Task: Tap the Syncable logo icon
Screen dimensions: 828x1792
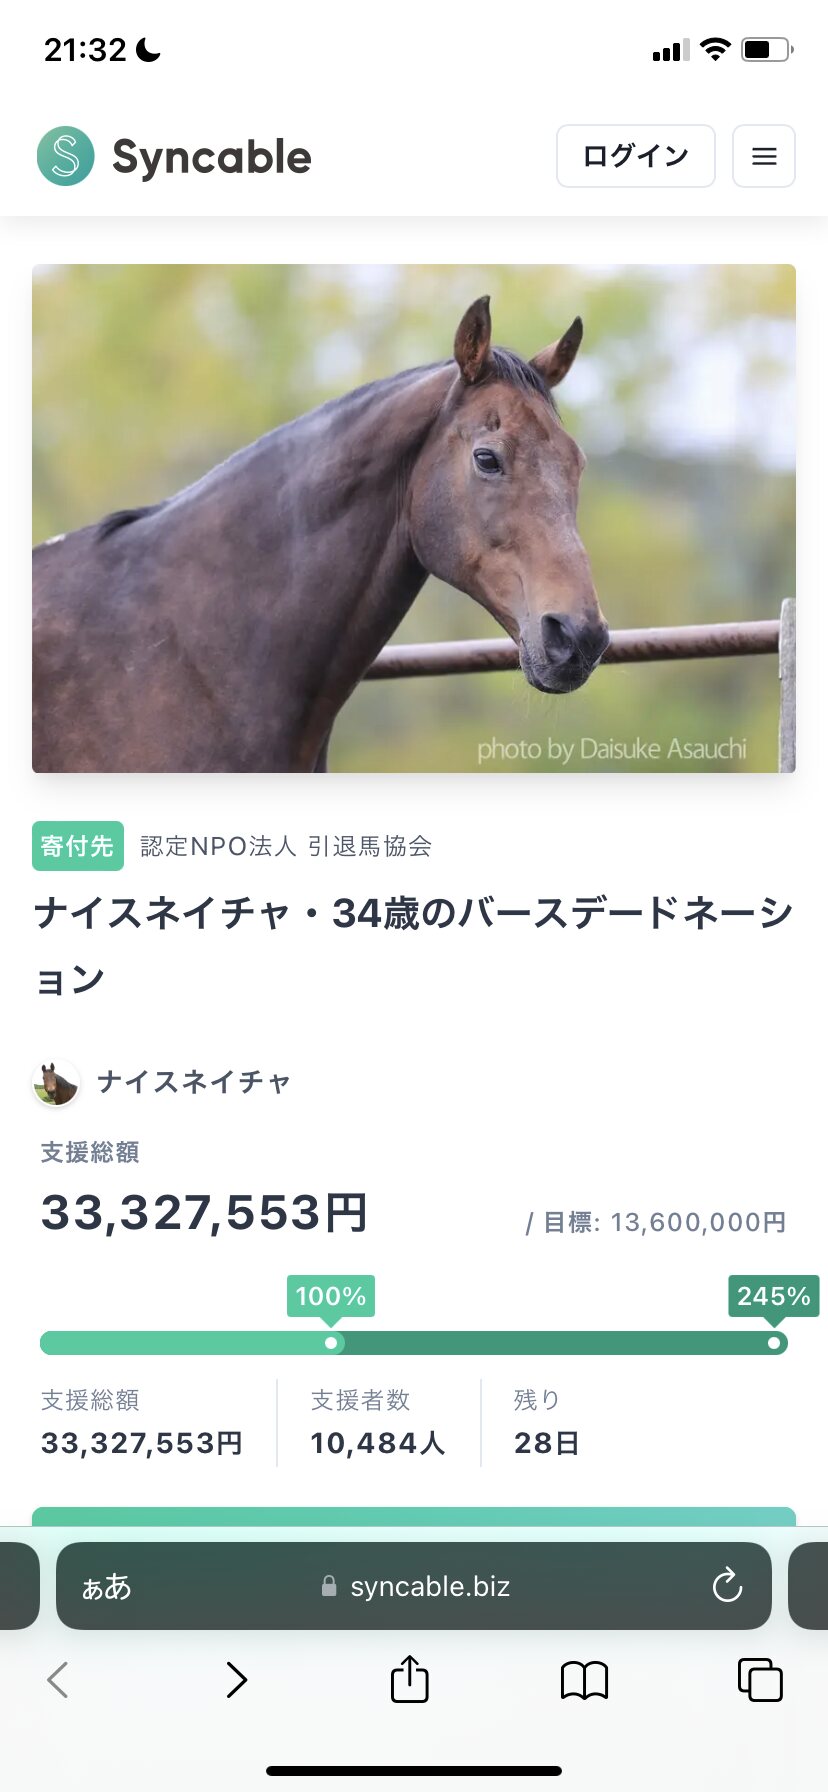Action: pyautogui.click(x=66, y=156)
